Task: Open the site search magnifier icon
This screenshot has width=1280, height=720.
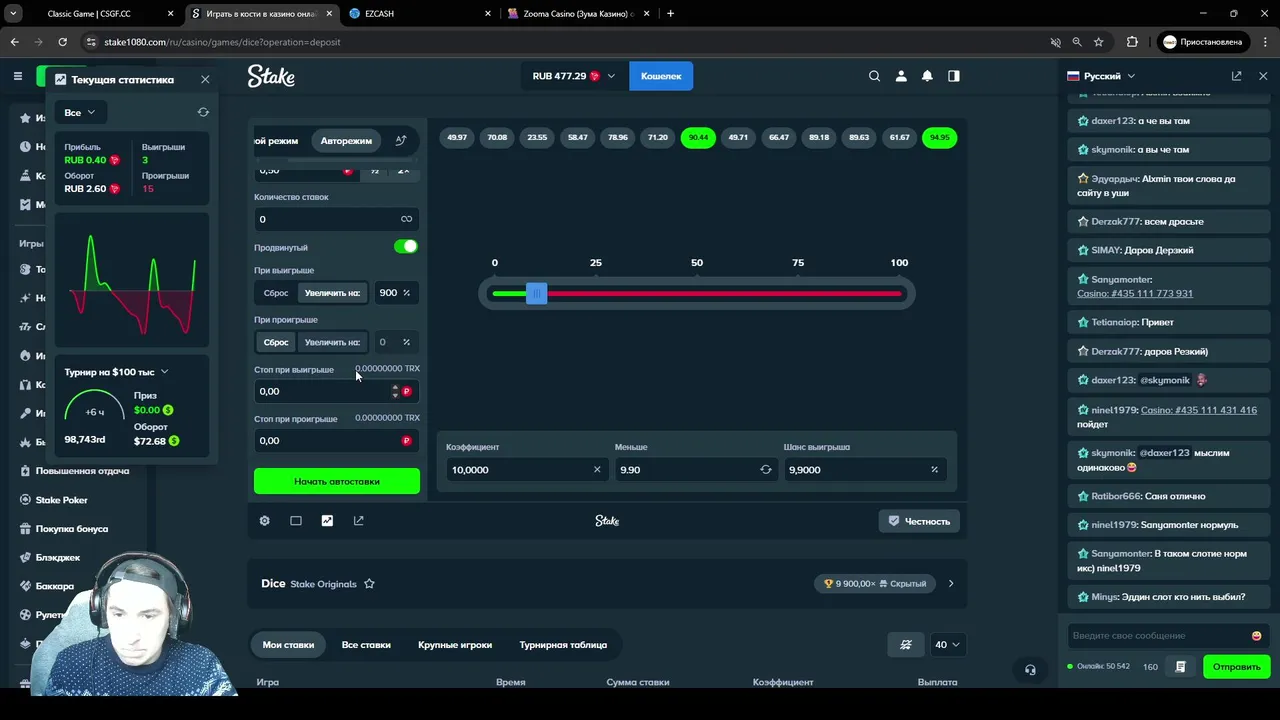Action: [874, 76]
